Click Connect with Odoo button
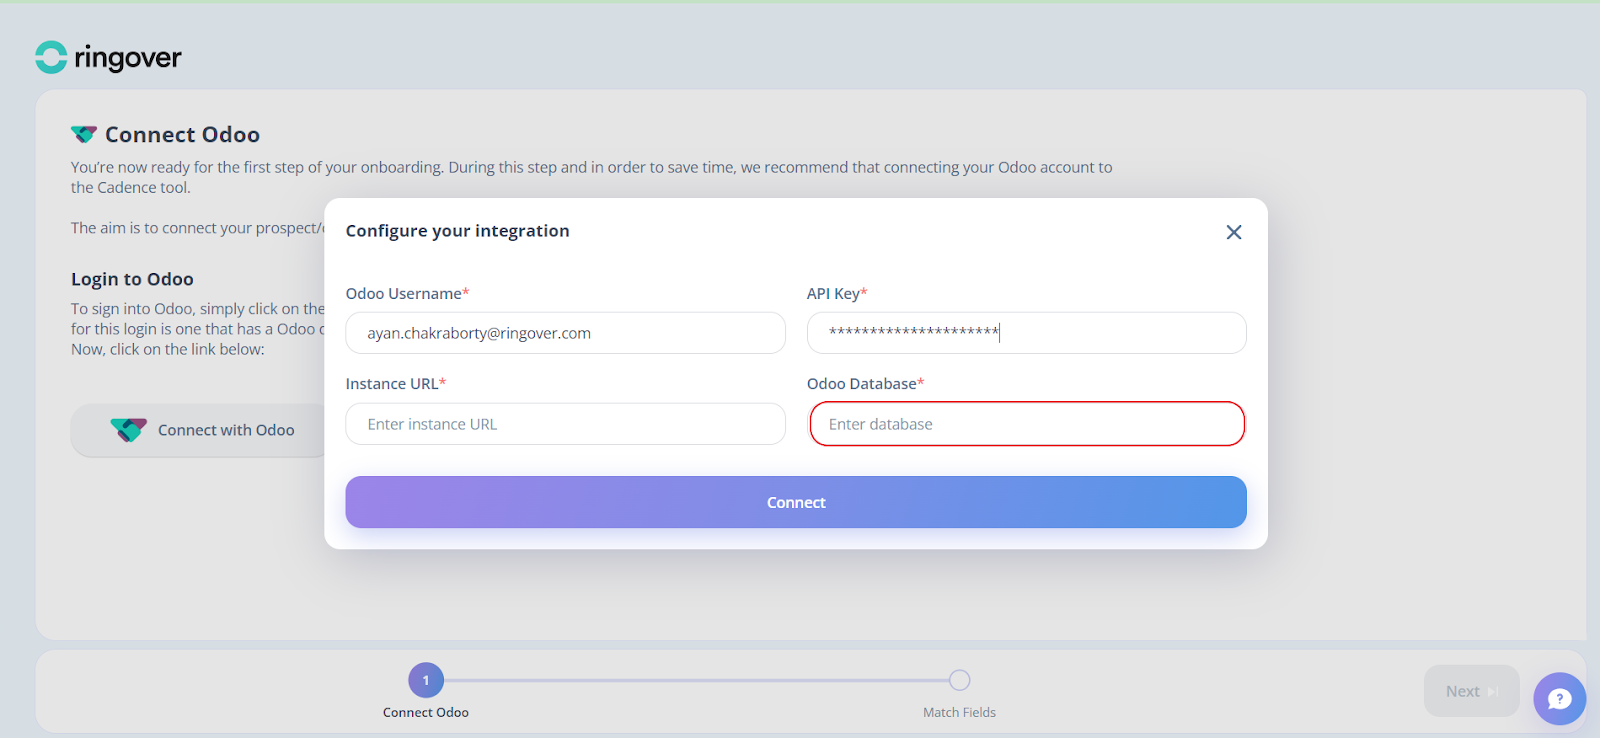This screenshot has height=738, width=1600. point(200,430)
